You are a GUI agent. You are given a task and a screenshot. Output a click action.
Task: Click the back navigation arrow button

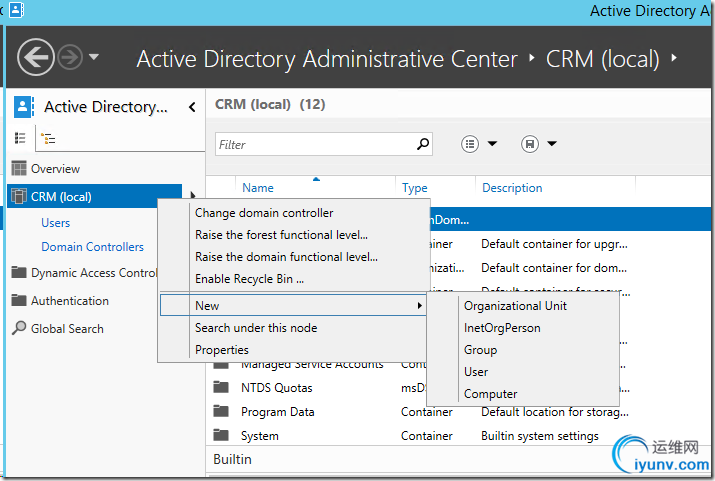click(x=36, y=57)
